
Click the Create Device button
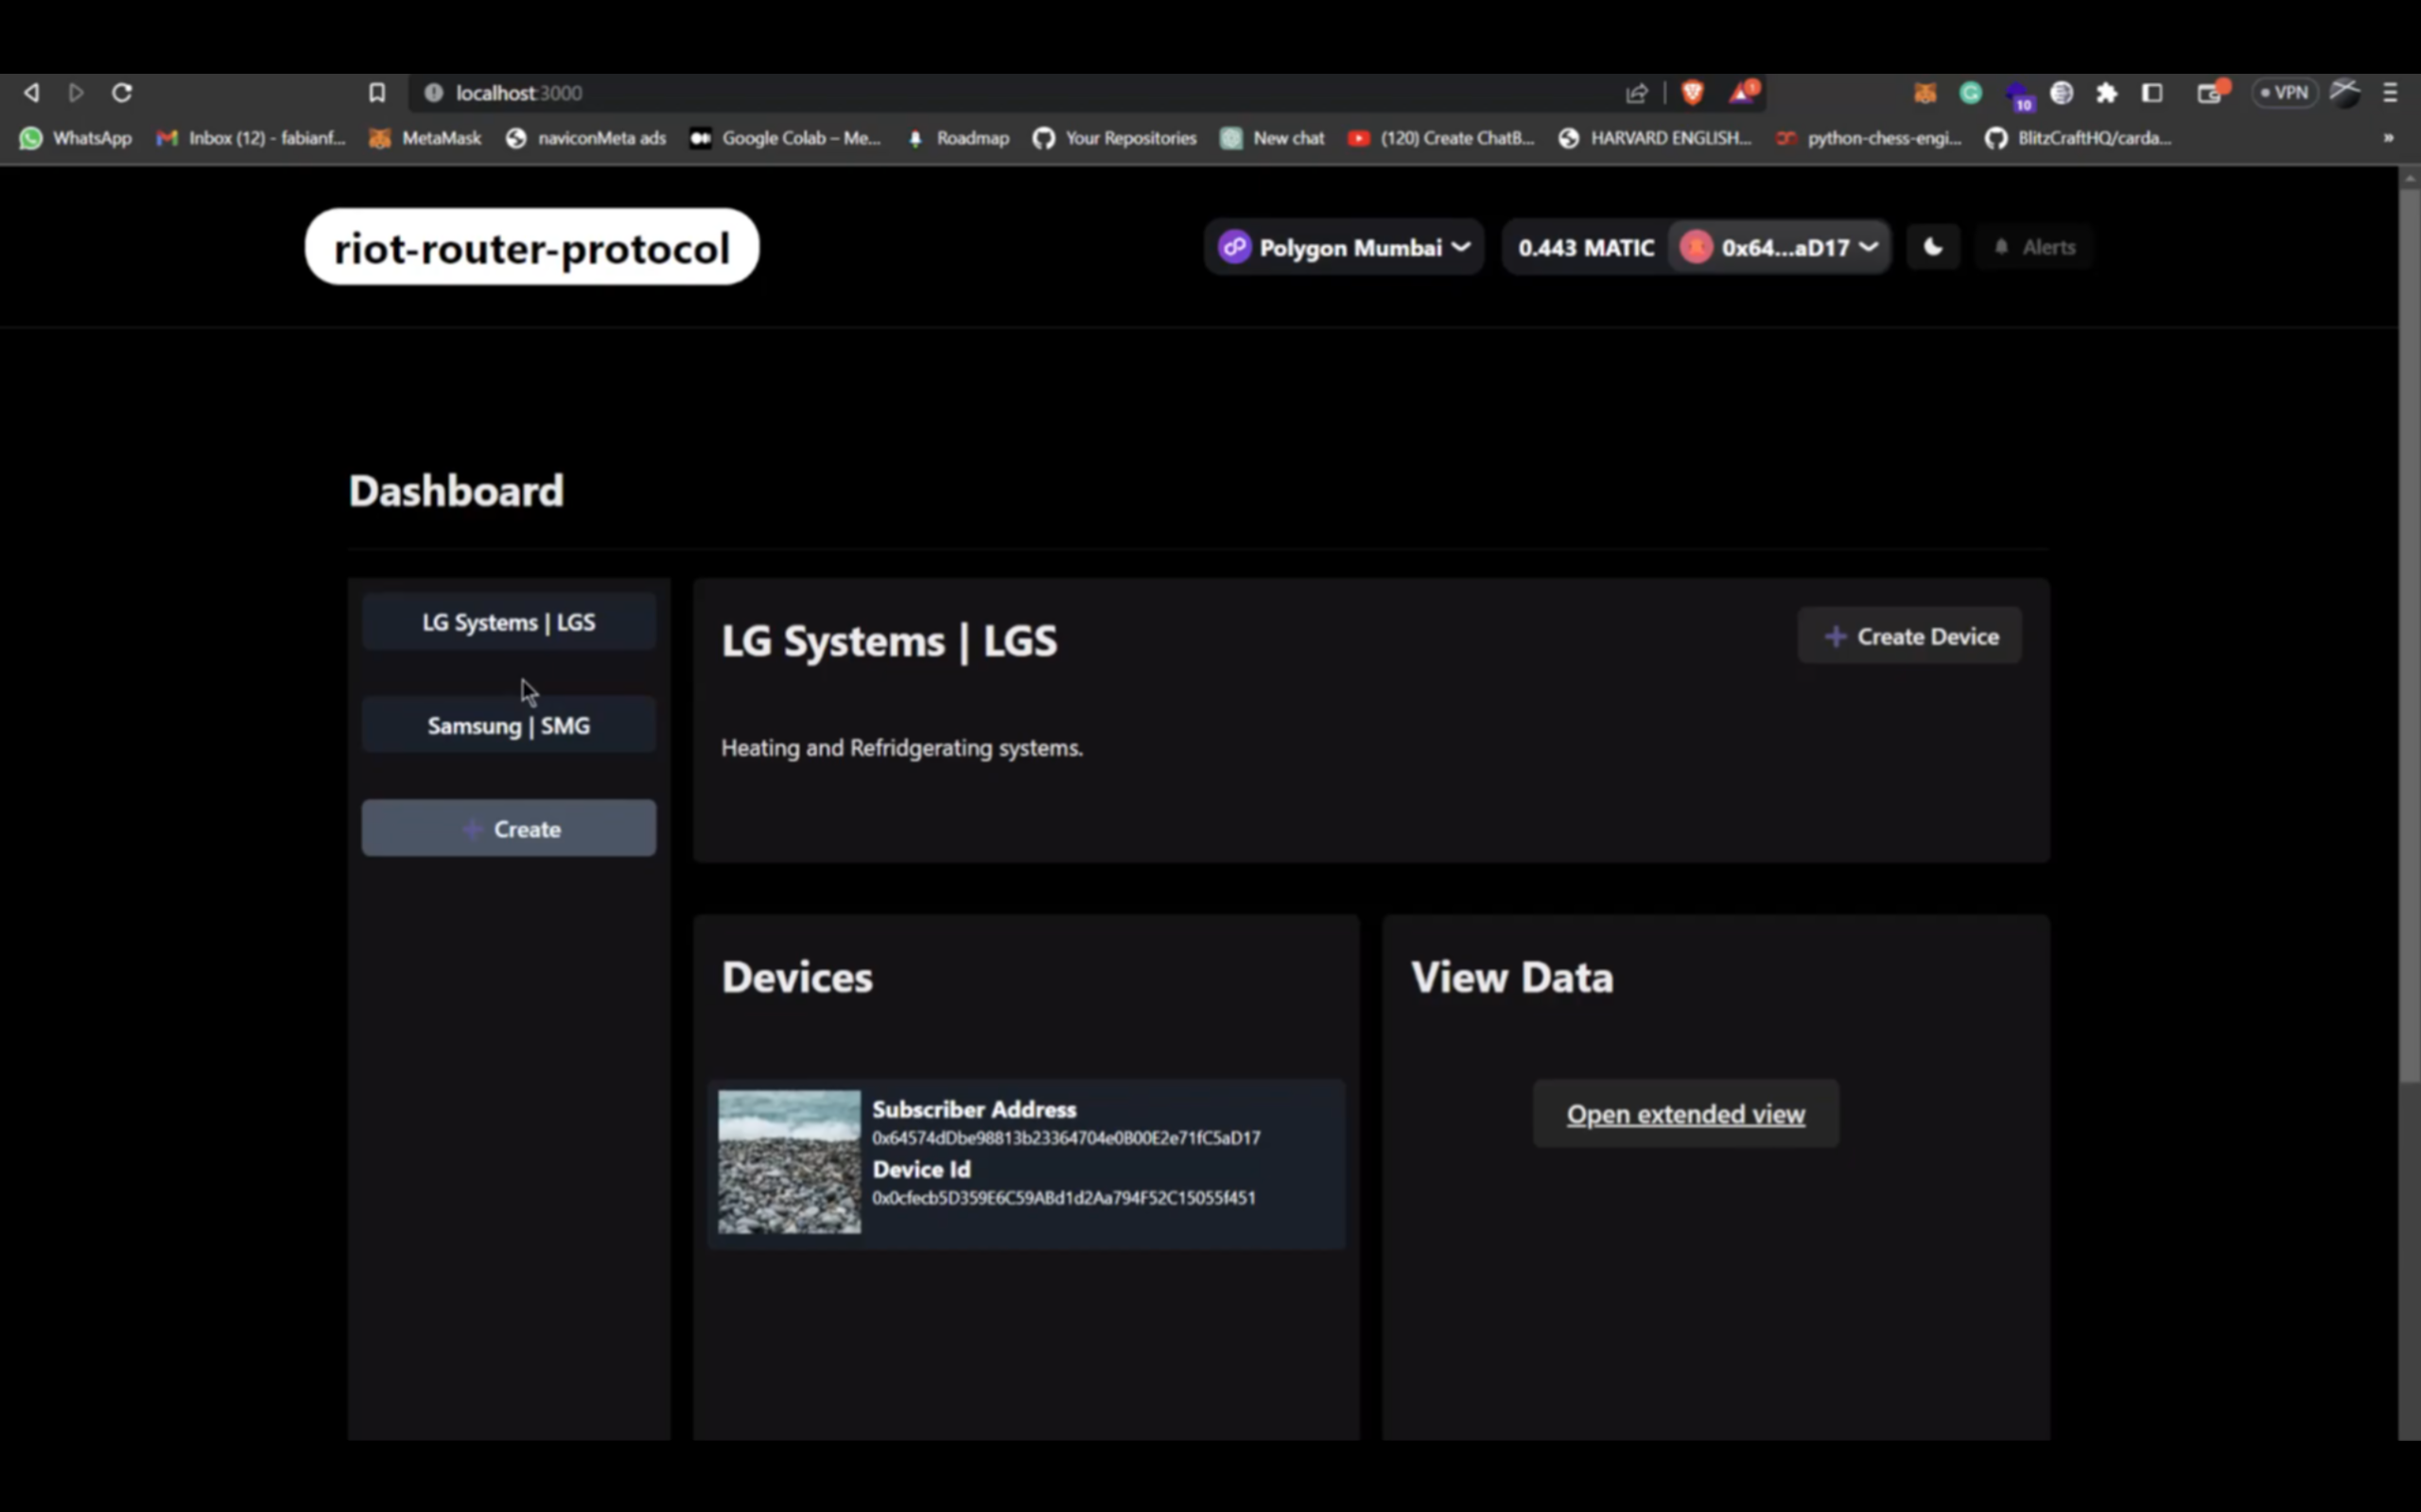[x=1908, y=636]
